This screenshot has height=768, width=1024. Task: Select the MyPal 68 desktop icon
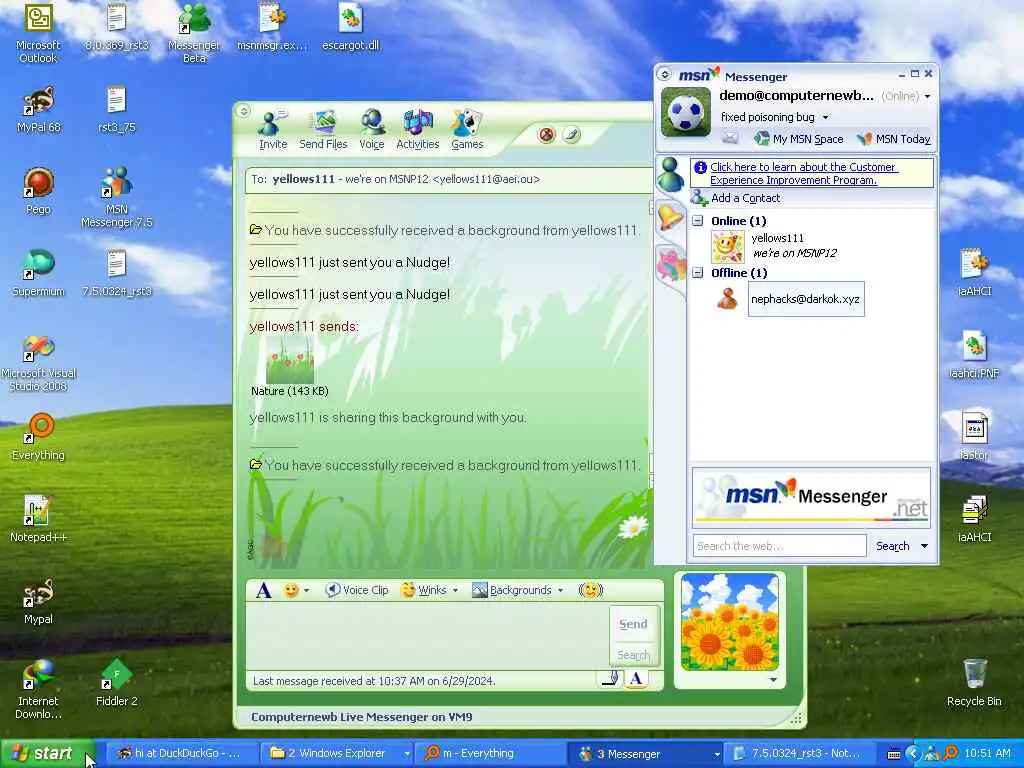pos(38,110)
